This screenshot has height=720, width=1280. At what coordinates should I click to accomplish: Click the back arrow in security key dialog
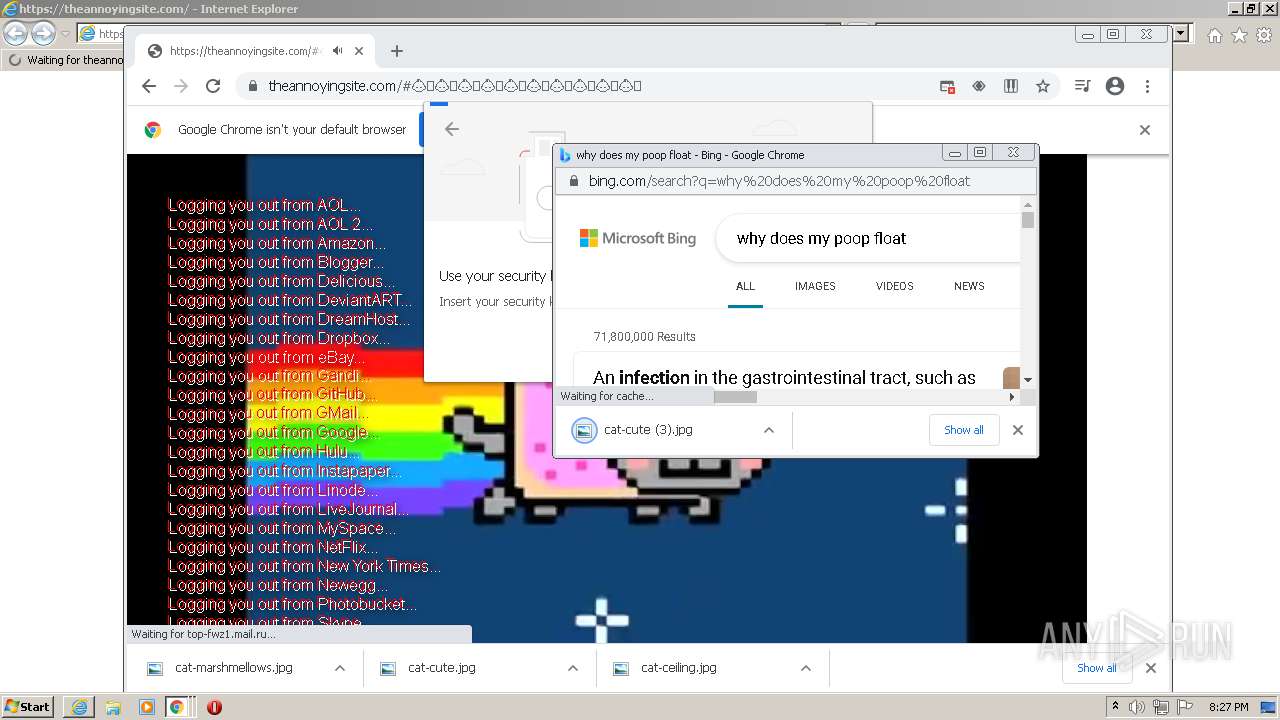[452, 129]
